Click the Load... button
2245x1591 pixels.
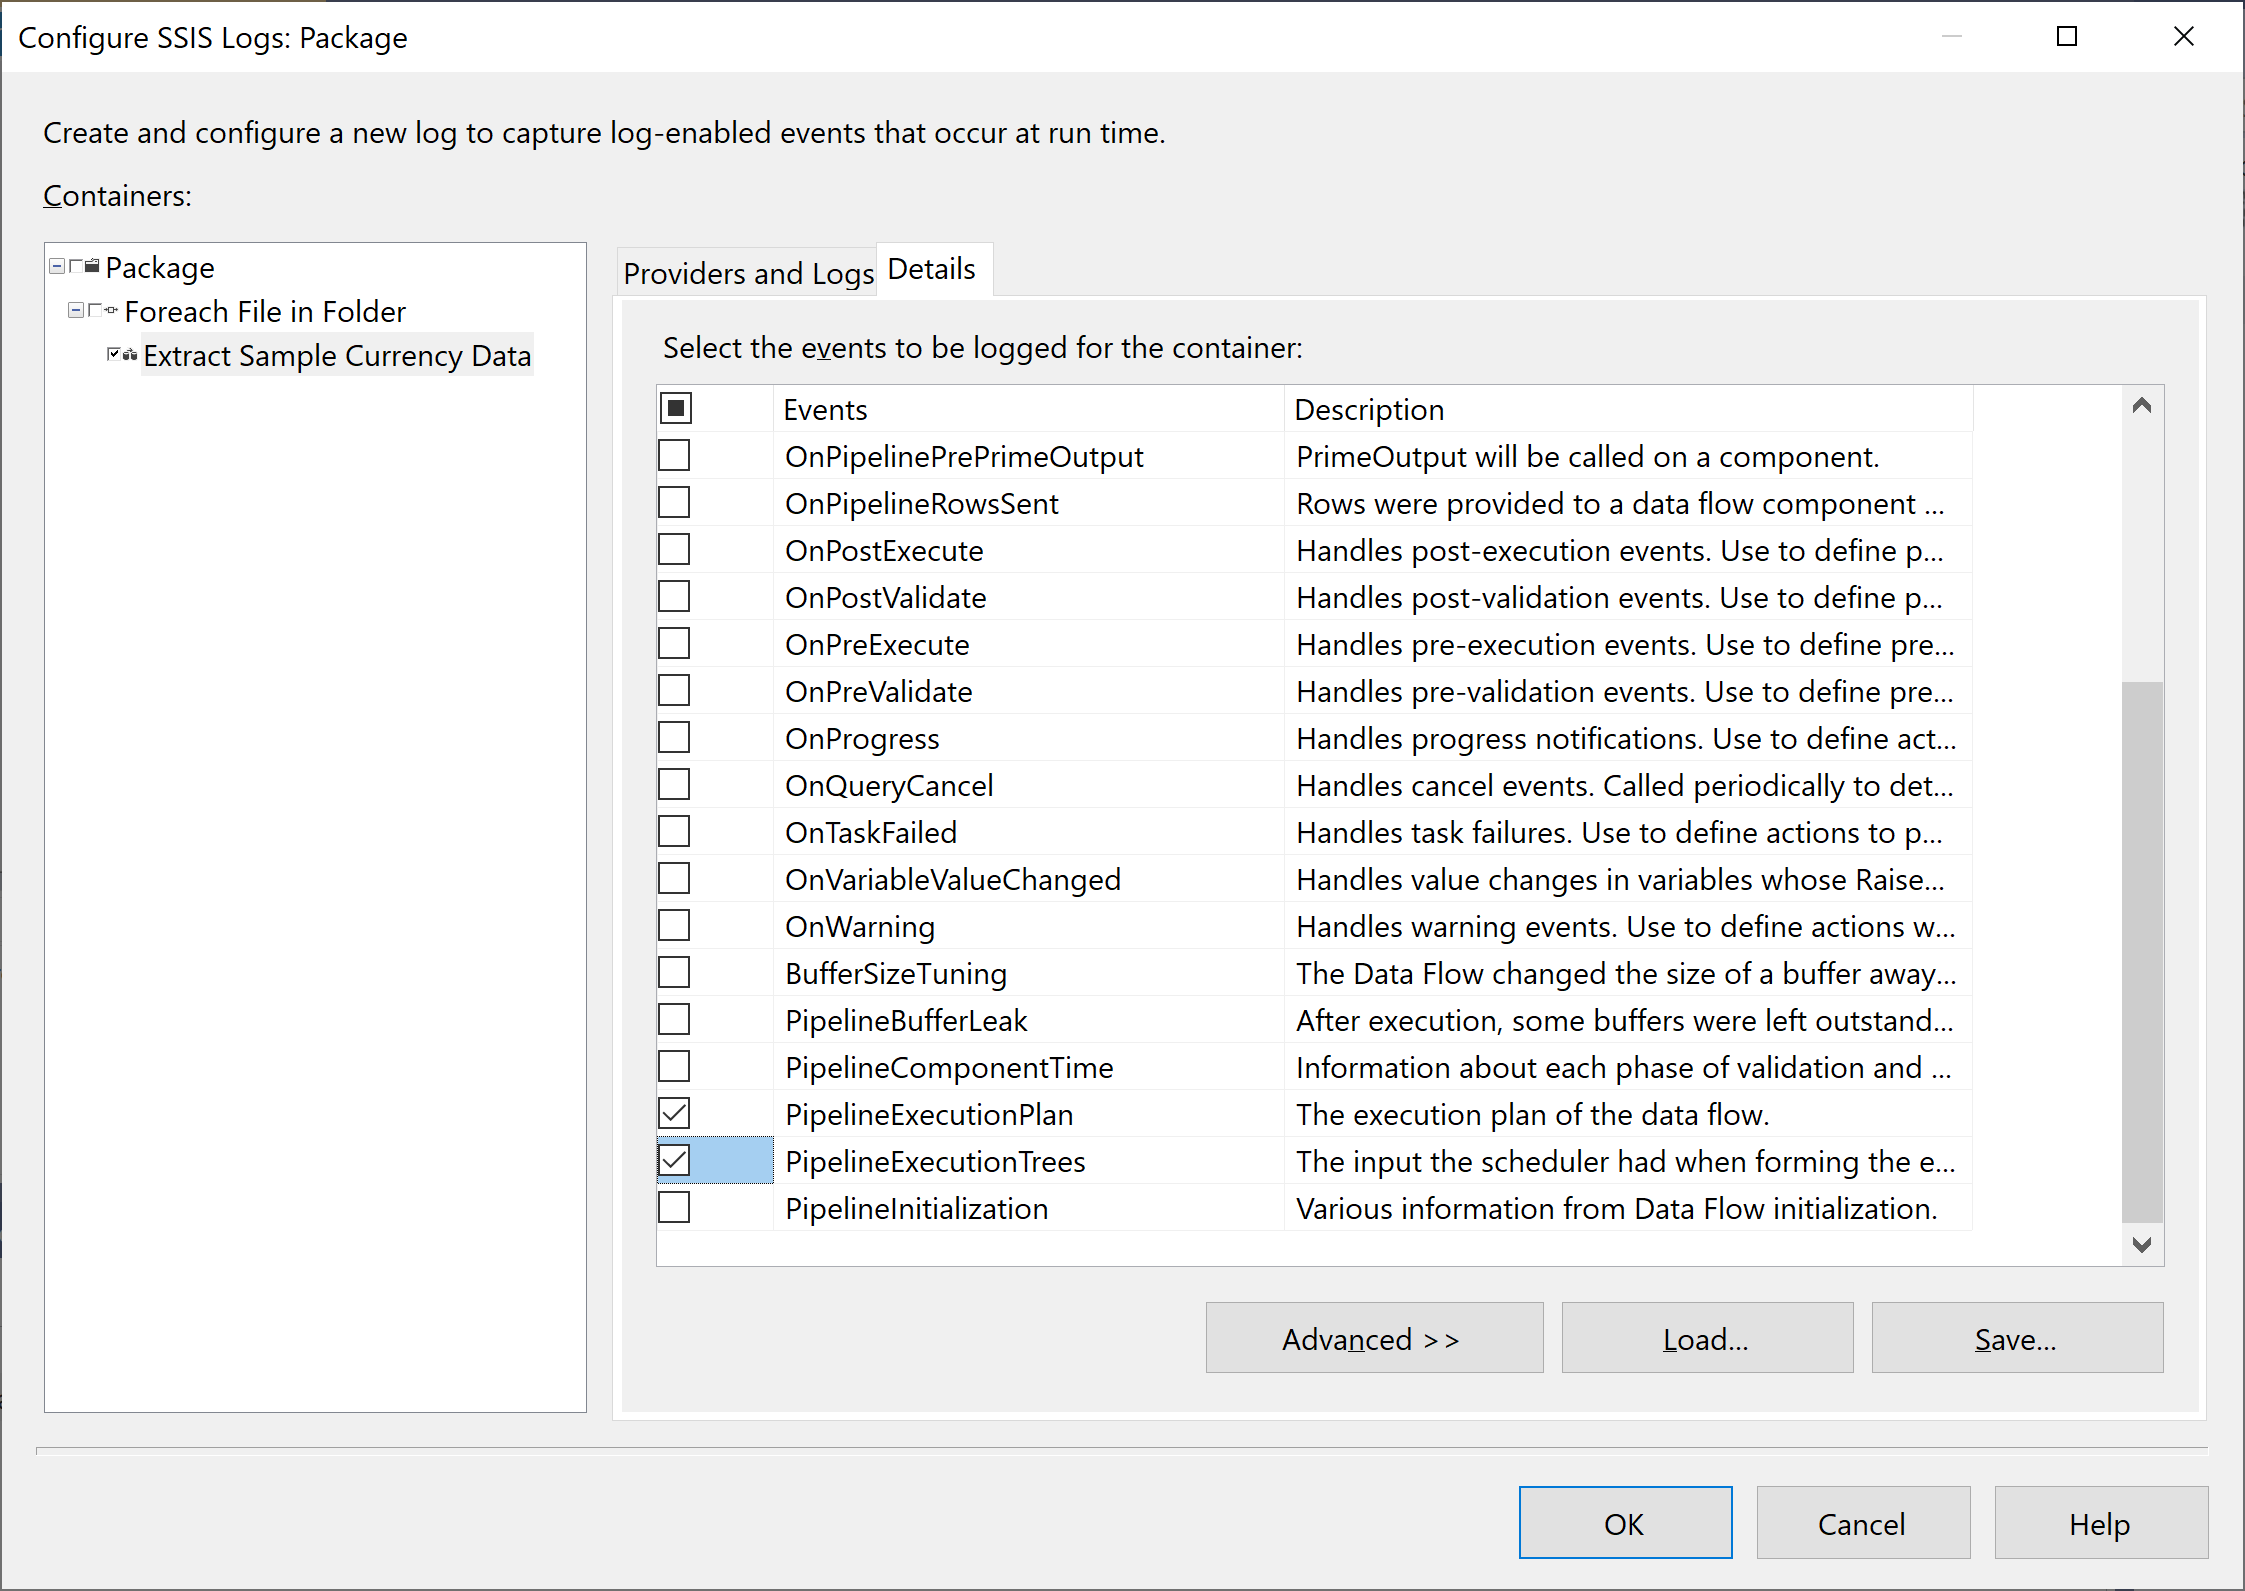pyautogui.click(x=1706, y=1338)
